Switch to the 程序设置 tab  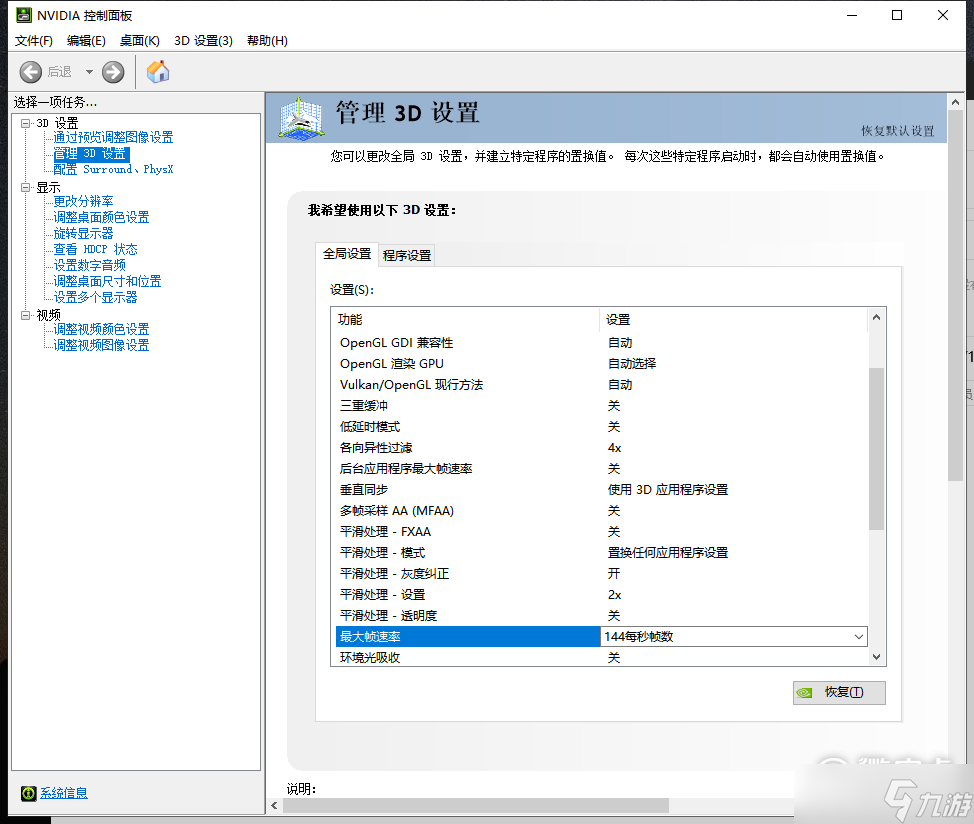407,255
